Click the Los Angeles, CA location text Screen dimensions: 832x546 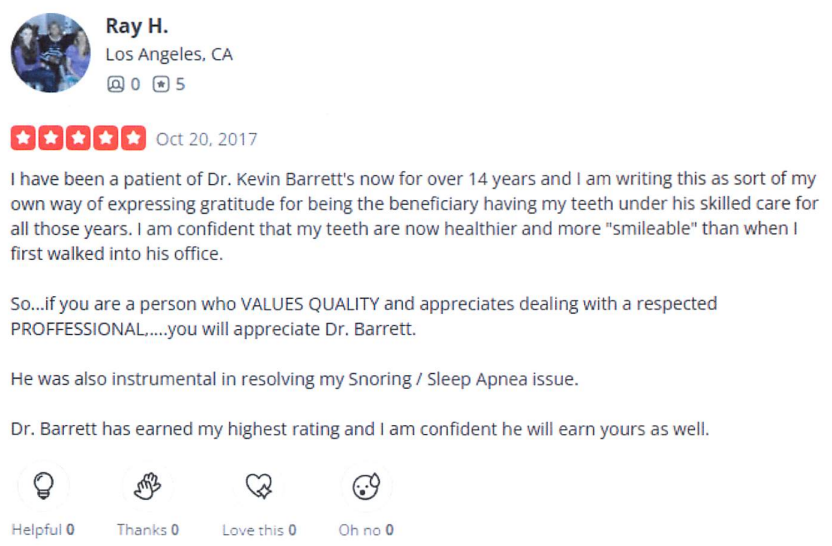(169, 55)
